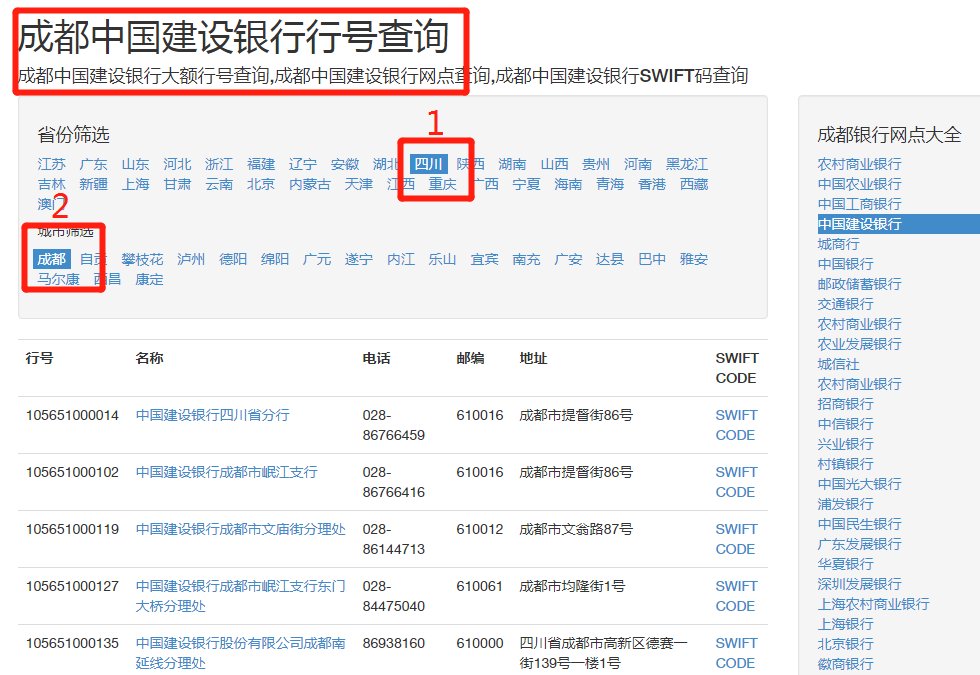Go to 北京银行 sidebar link
The width and height of the screenshot is (980, 675).
(x=846, y=644)
